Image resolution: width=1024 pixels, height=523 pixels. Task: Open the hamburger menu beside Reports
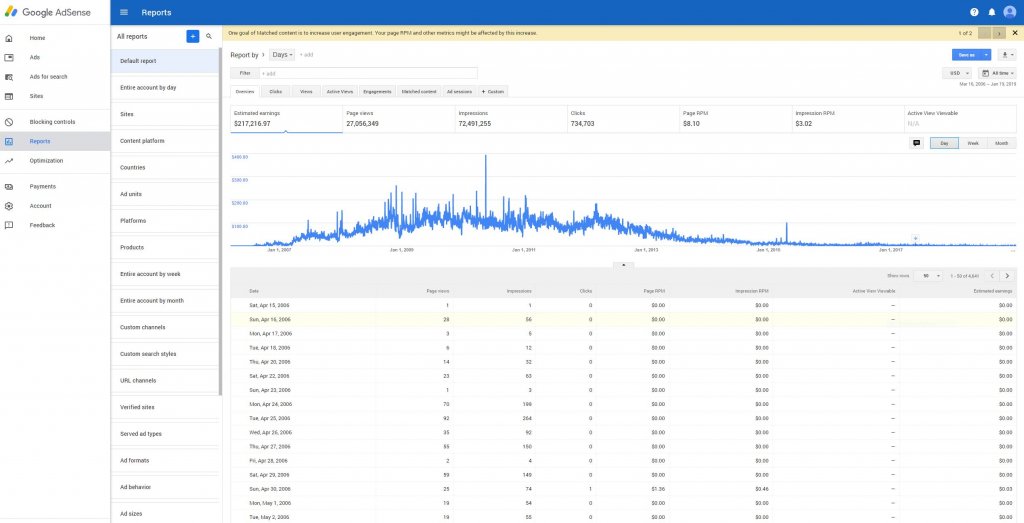point(124,13)
